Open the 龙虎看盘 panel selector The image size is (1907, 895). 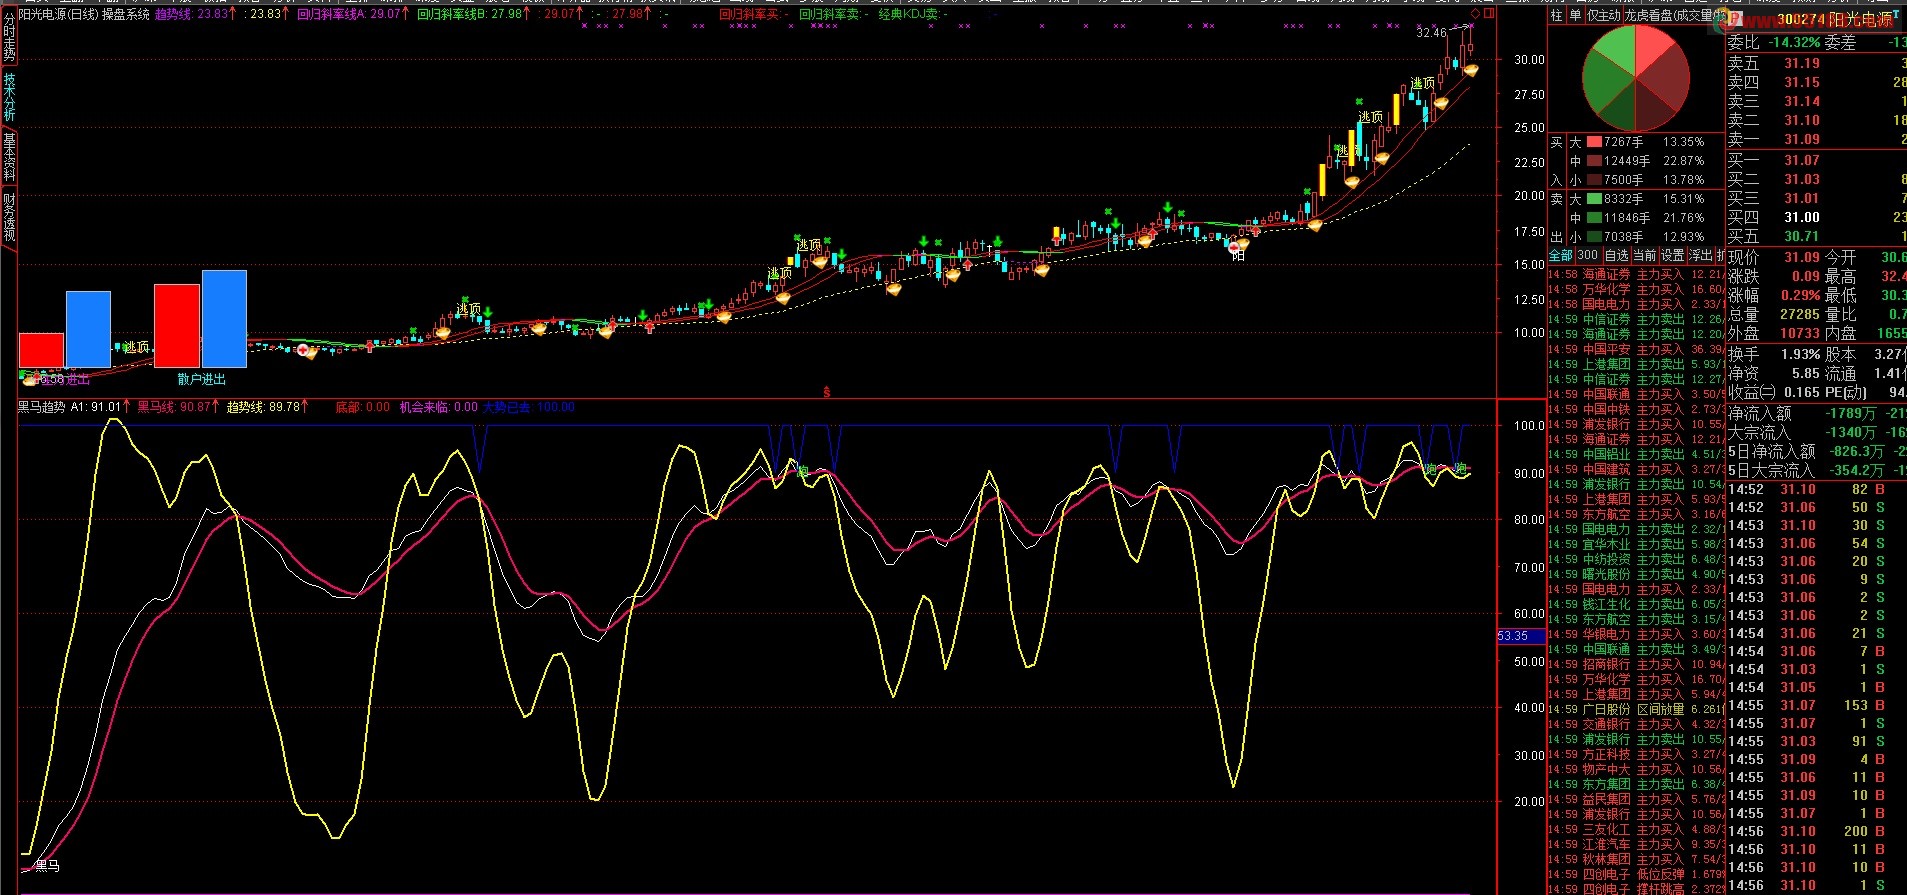click(1675, 15)
